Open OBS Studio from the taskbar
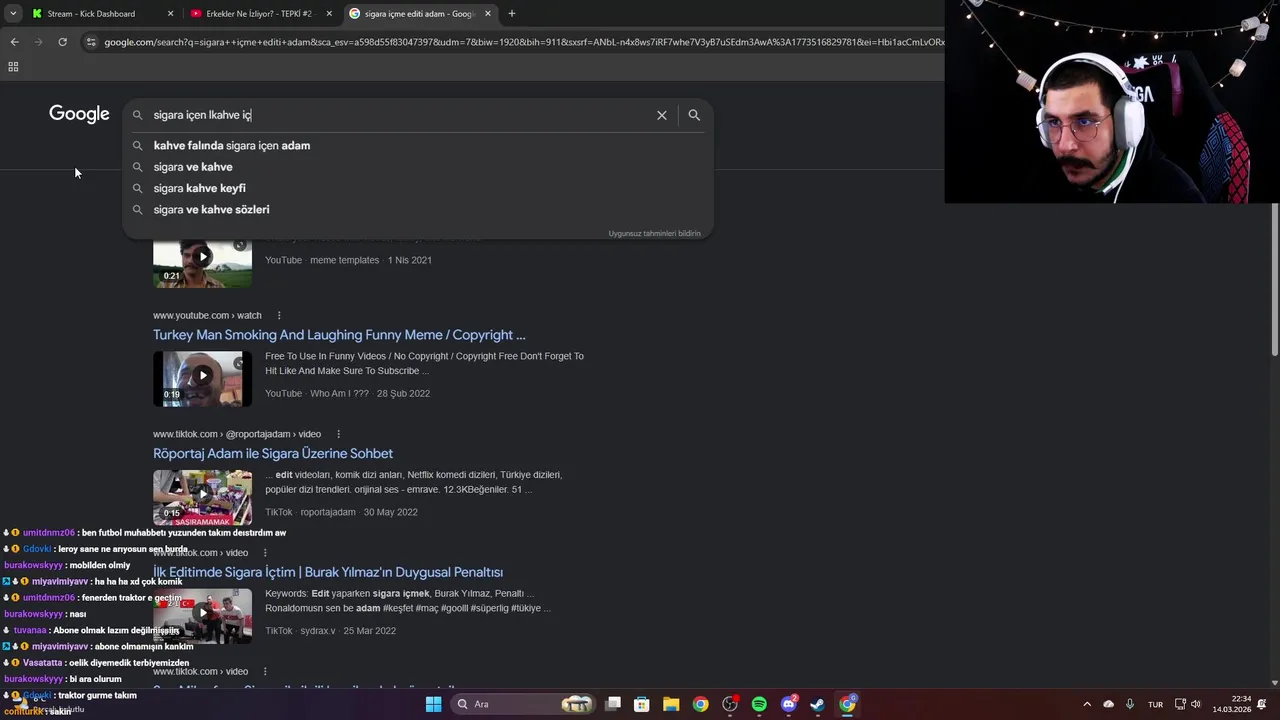 tap(730, 704)
